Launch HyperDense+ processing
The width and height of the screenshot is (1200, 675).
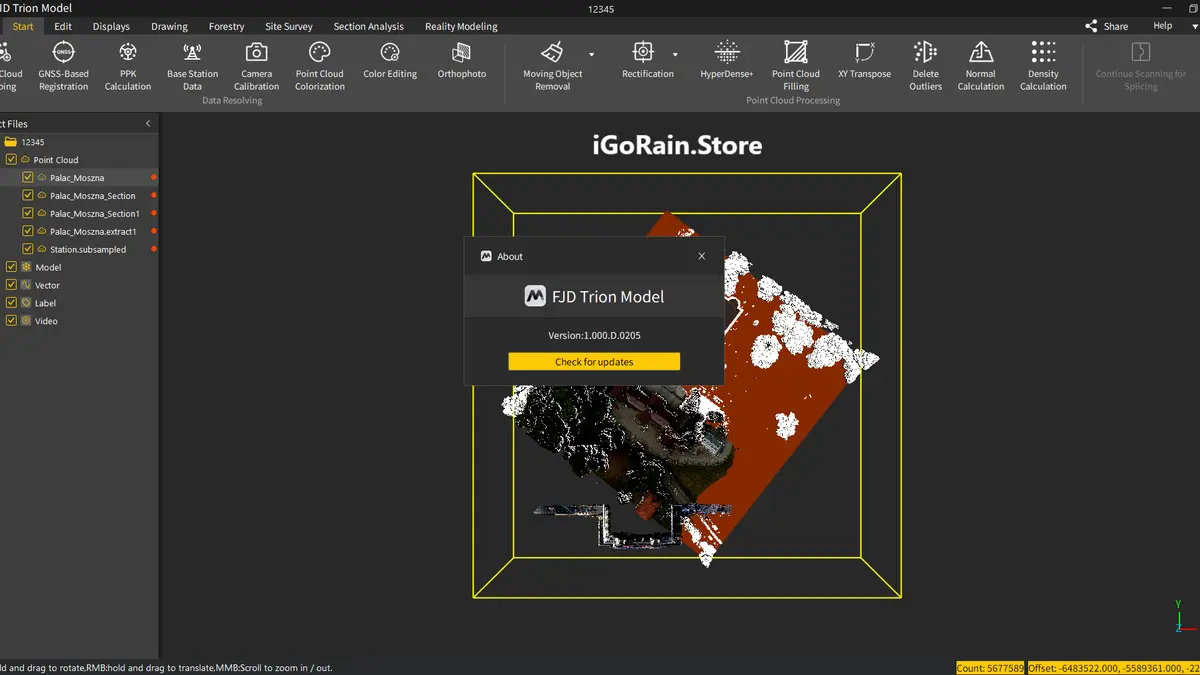727,60
